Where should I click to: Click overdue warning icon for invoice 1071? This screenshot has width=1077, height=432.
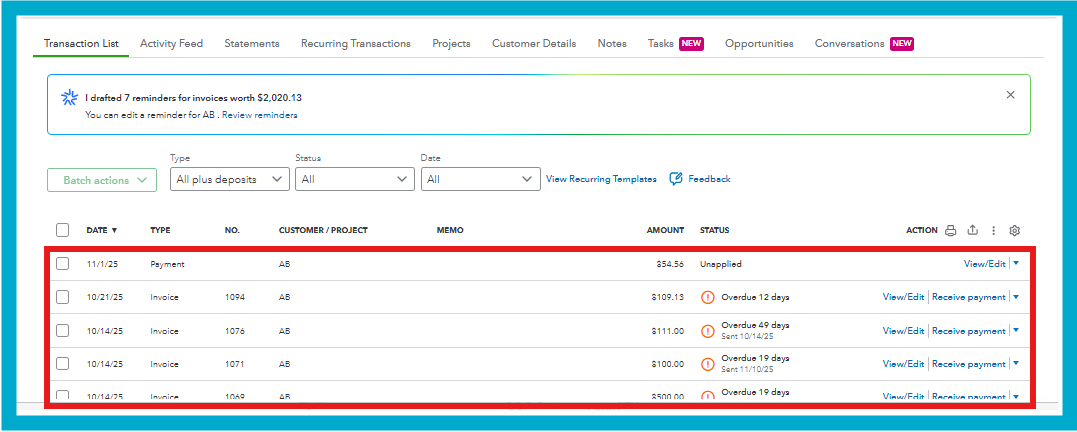[x=707, y=364]
